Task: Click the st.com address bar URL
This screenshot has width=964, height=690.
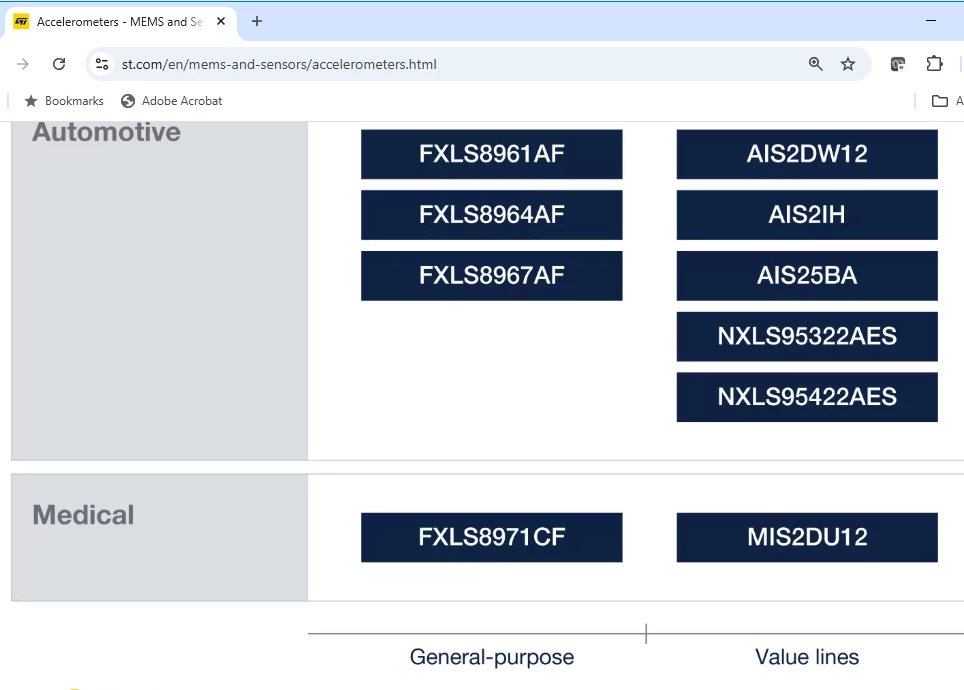Action: (x=279, y=64)
